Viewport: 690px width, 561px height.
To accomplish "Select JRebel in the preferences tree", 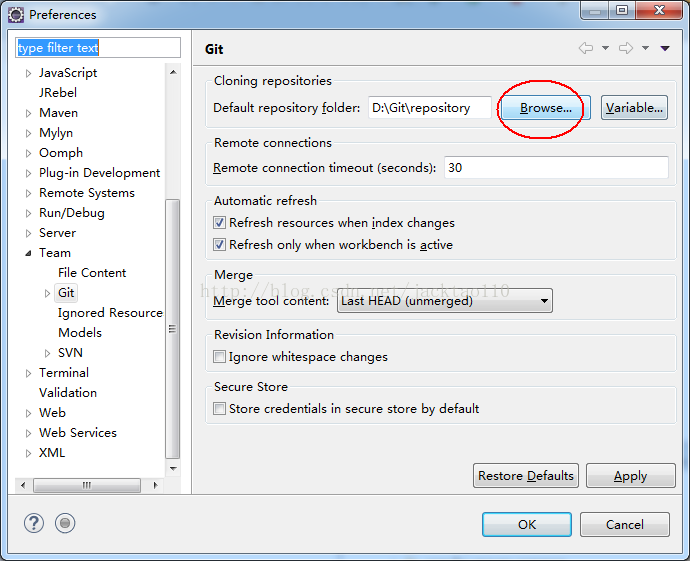I will (x=58, y=92).
